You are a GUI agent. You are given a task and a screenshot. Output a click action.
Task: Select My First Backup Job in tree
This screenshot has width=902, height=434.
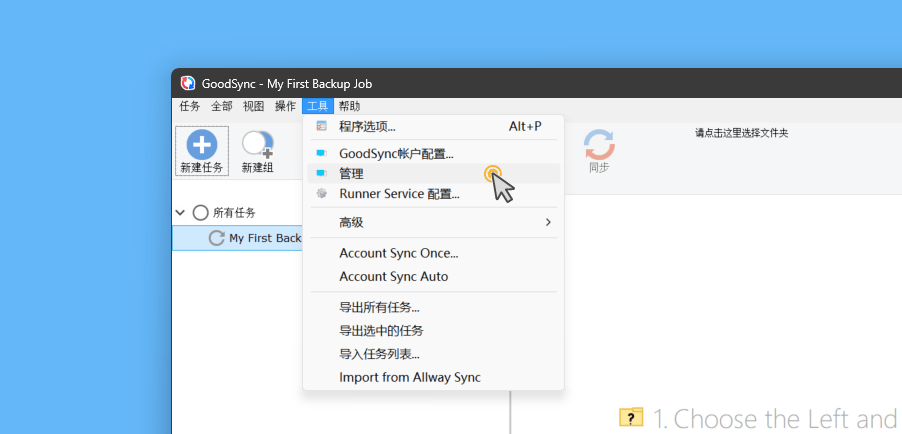264,238
